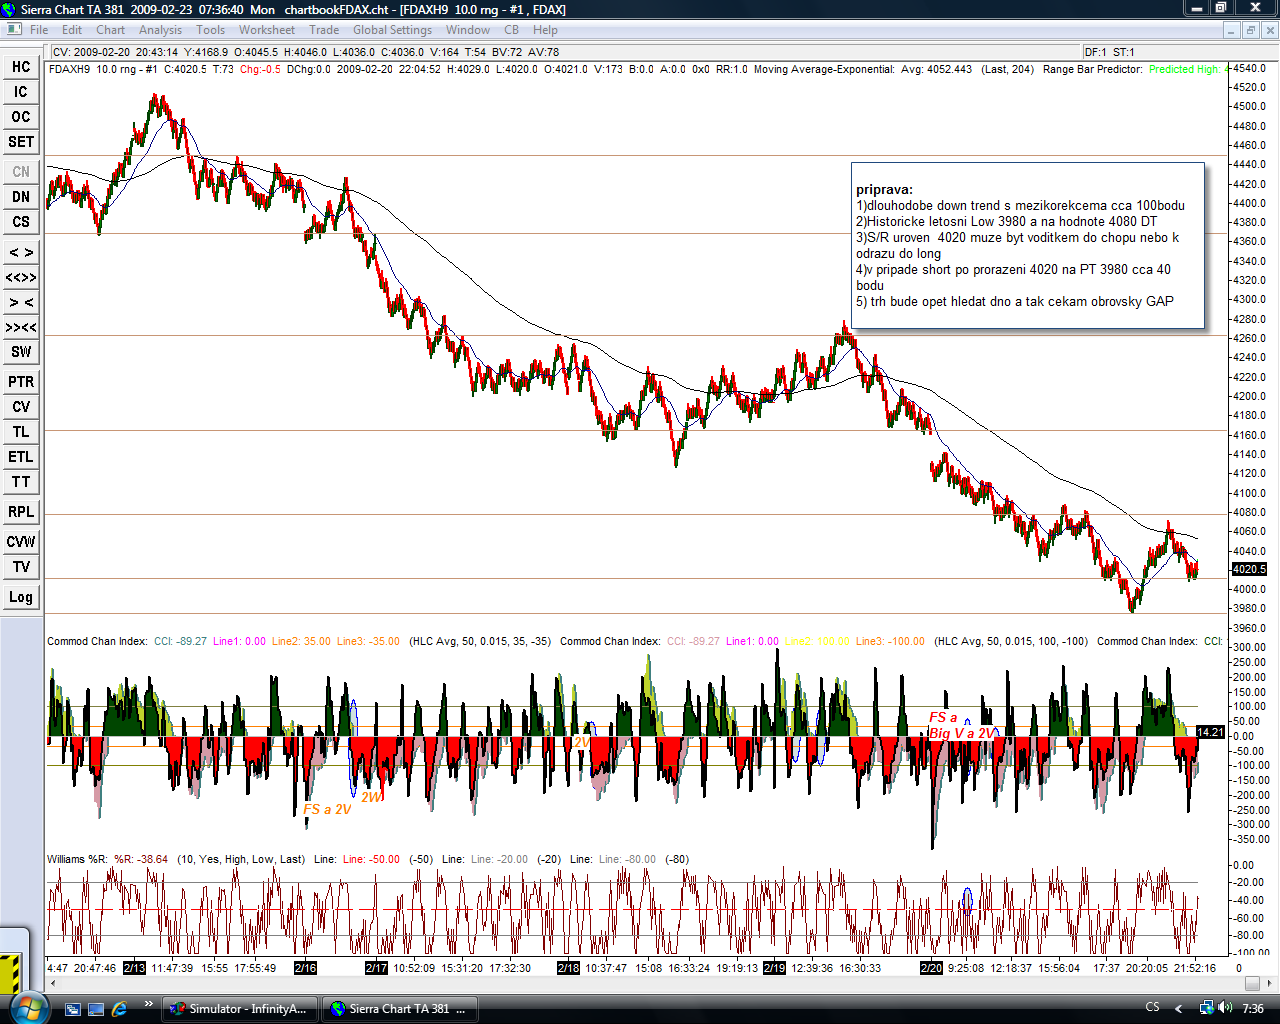This screenshot has height=1024, width=1280.
Task: Click the network icon in system tray
Action: (x=1206, y=1008)
